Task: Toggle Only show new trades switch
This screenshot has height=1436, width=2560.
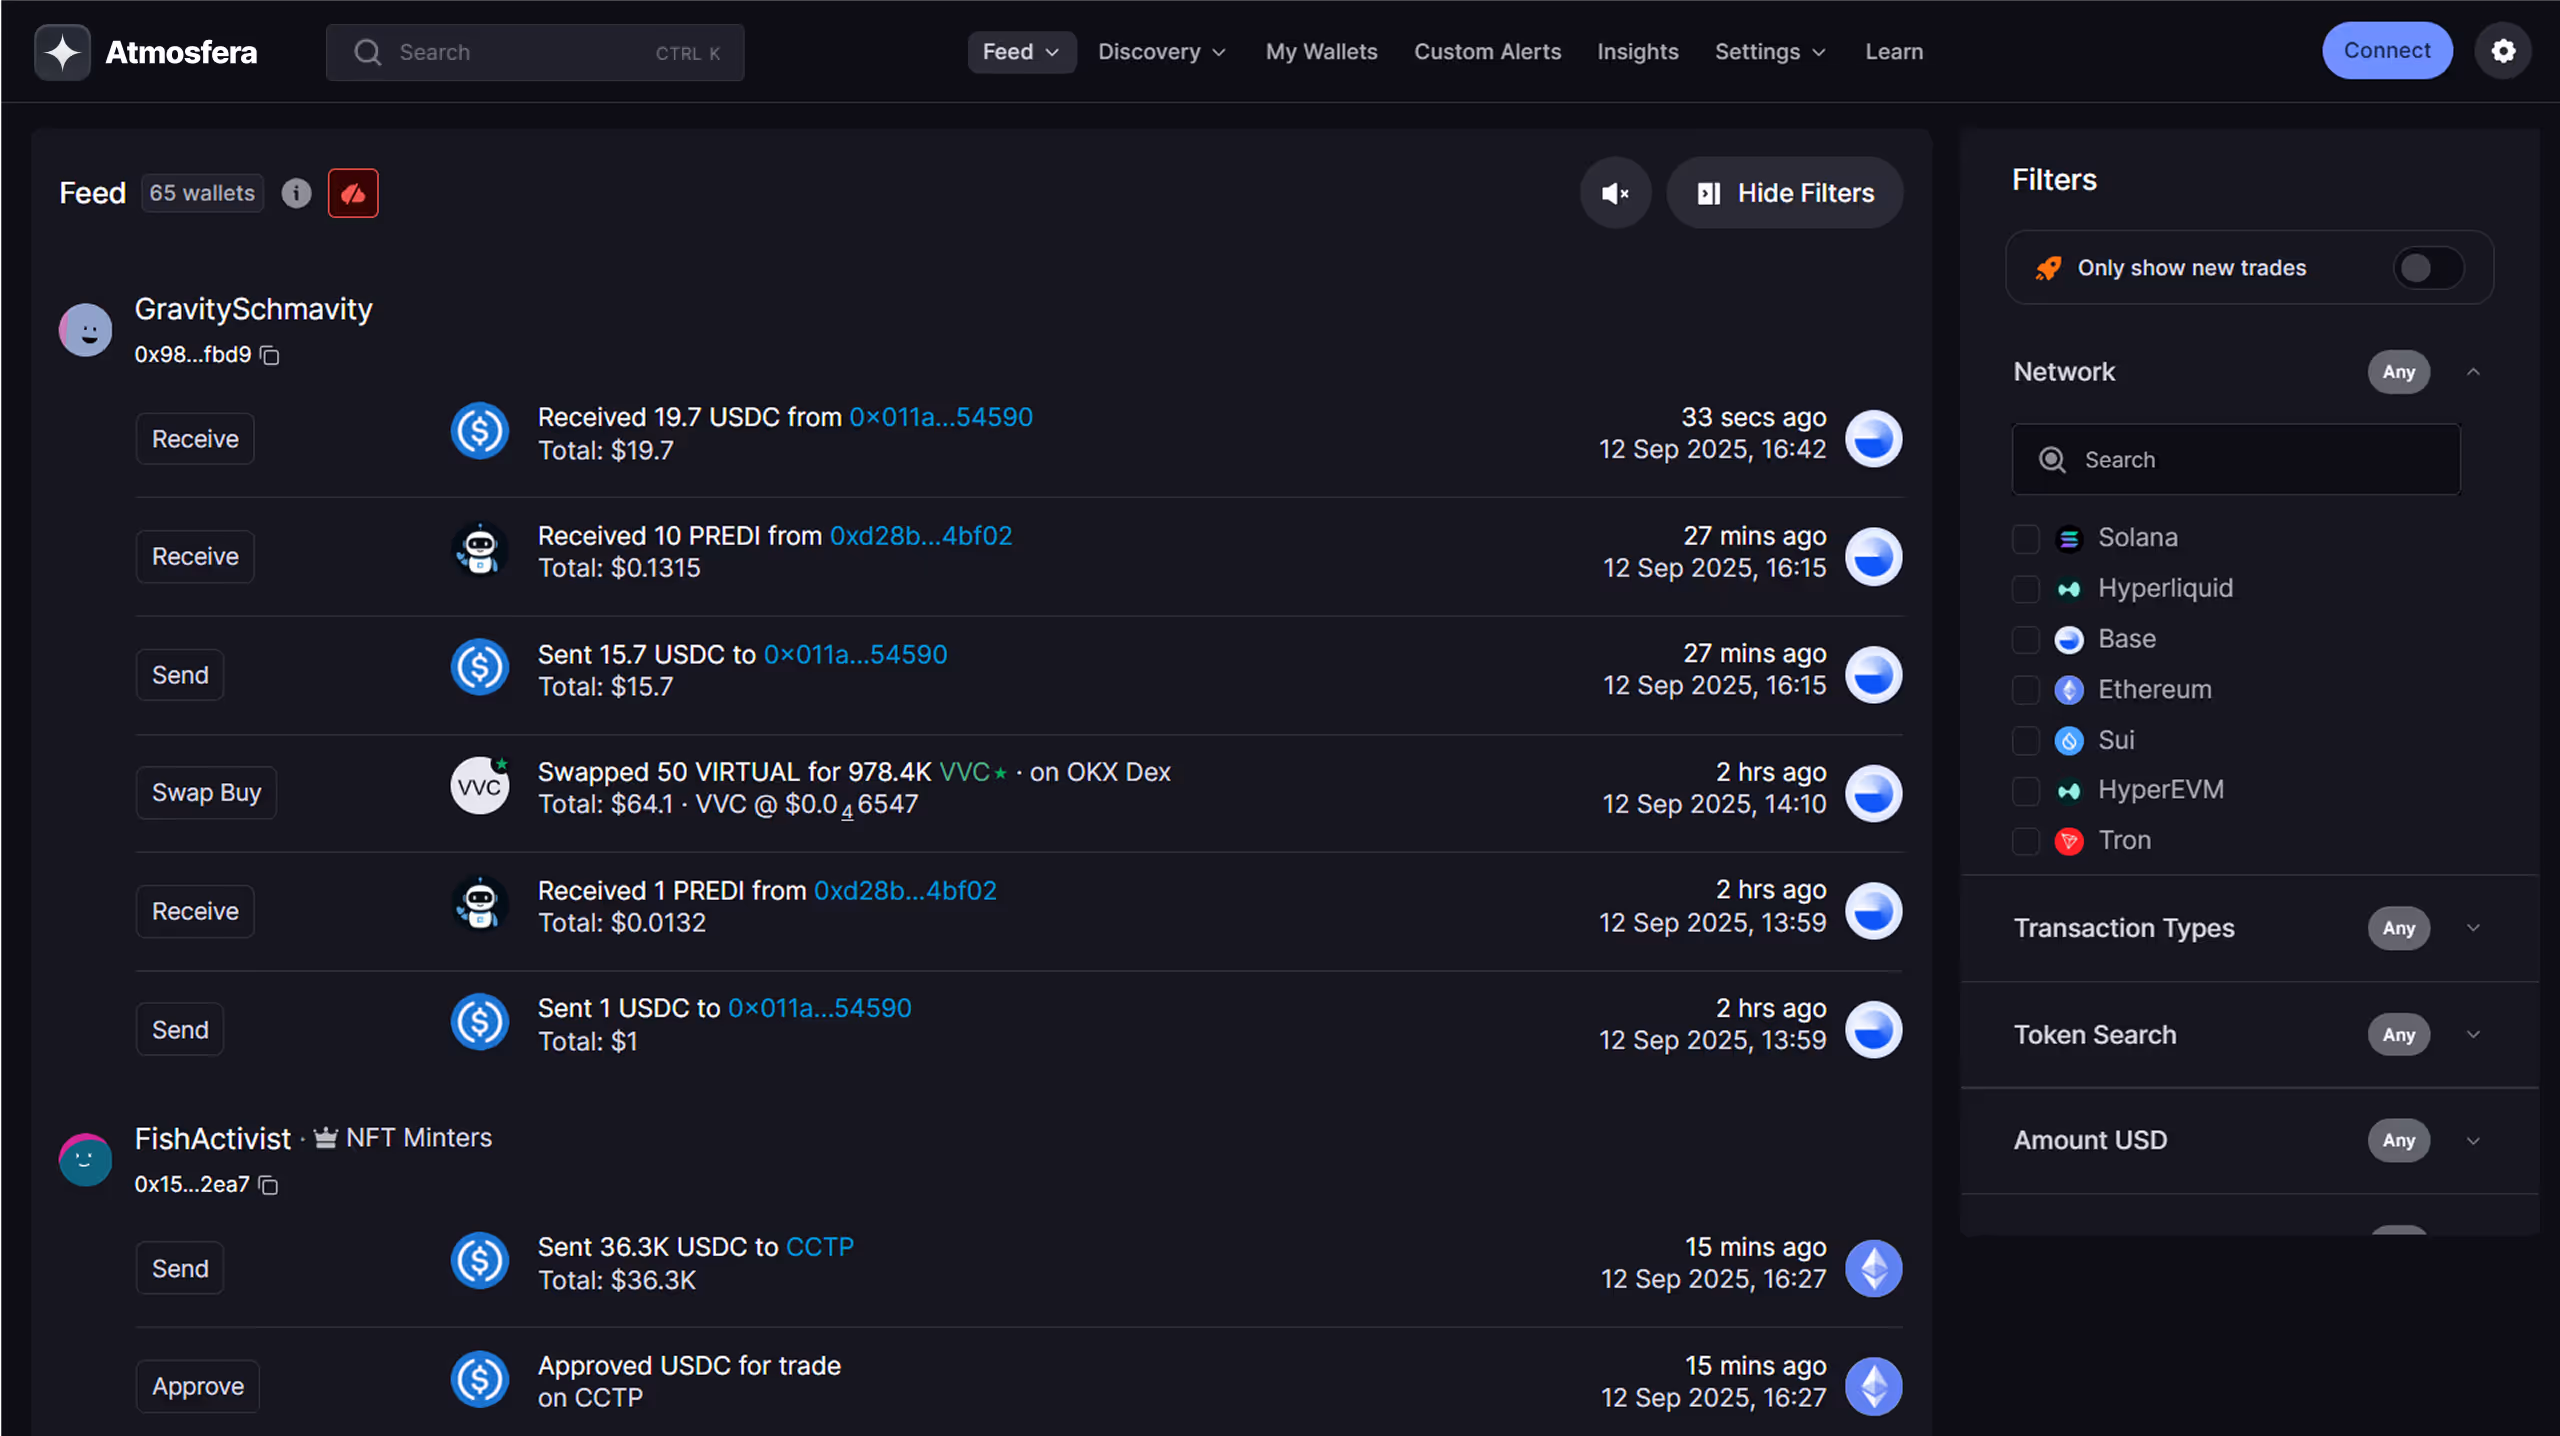Action: click(x=2428, y=268)
